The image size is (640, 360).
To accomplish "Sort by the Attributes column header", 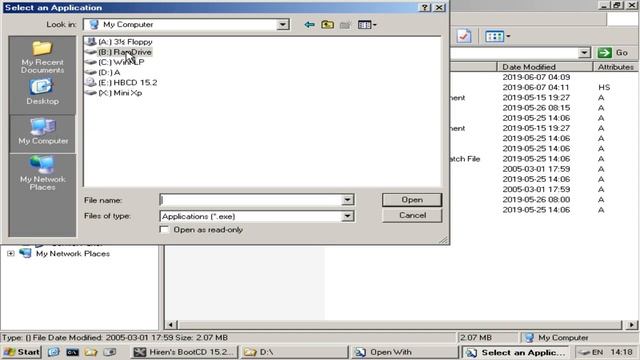I will coord(616,67).
